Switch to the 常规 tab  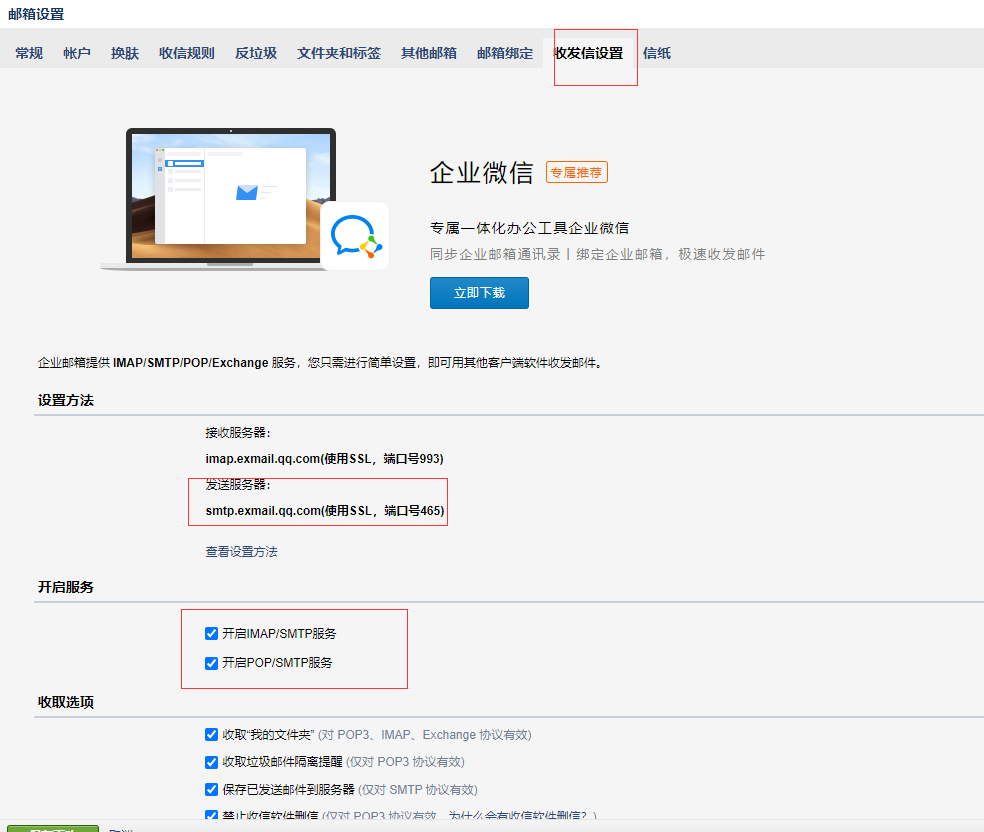[x=28, y=53]
